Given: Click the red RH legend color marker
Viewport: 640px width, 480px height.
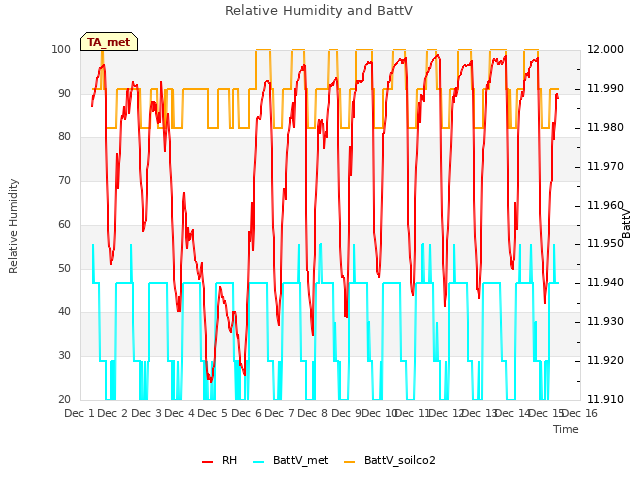Looking at the screenshot, I should [207, 462].
